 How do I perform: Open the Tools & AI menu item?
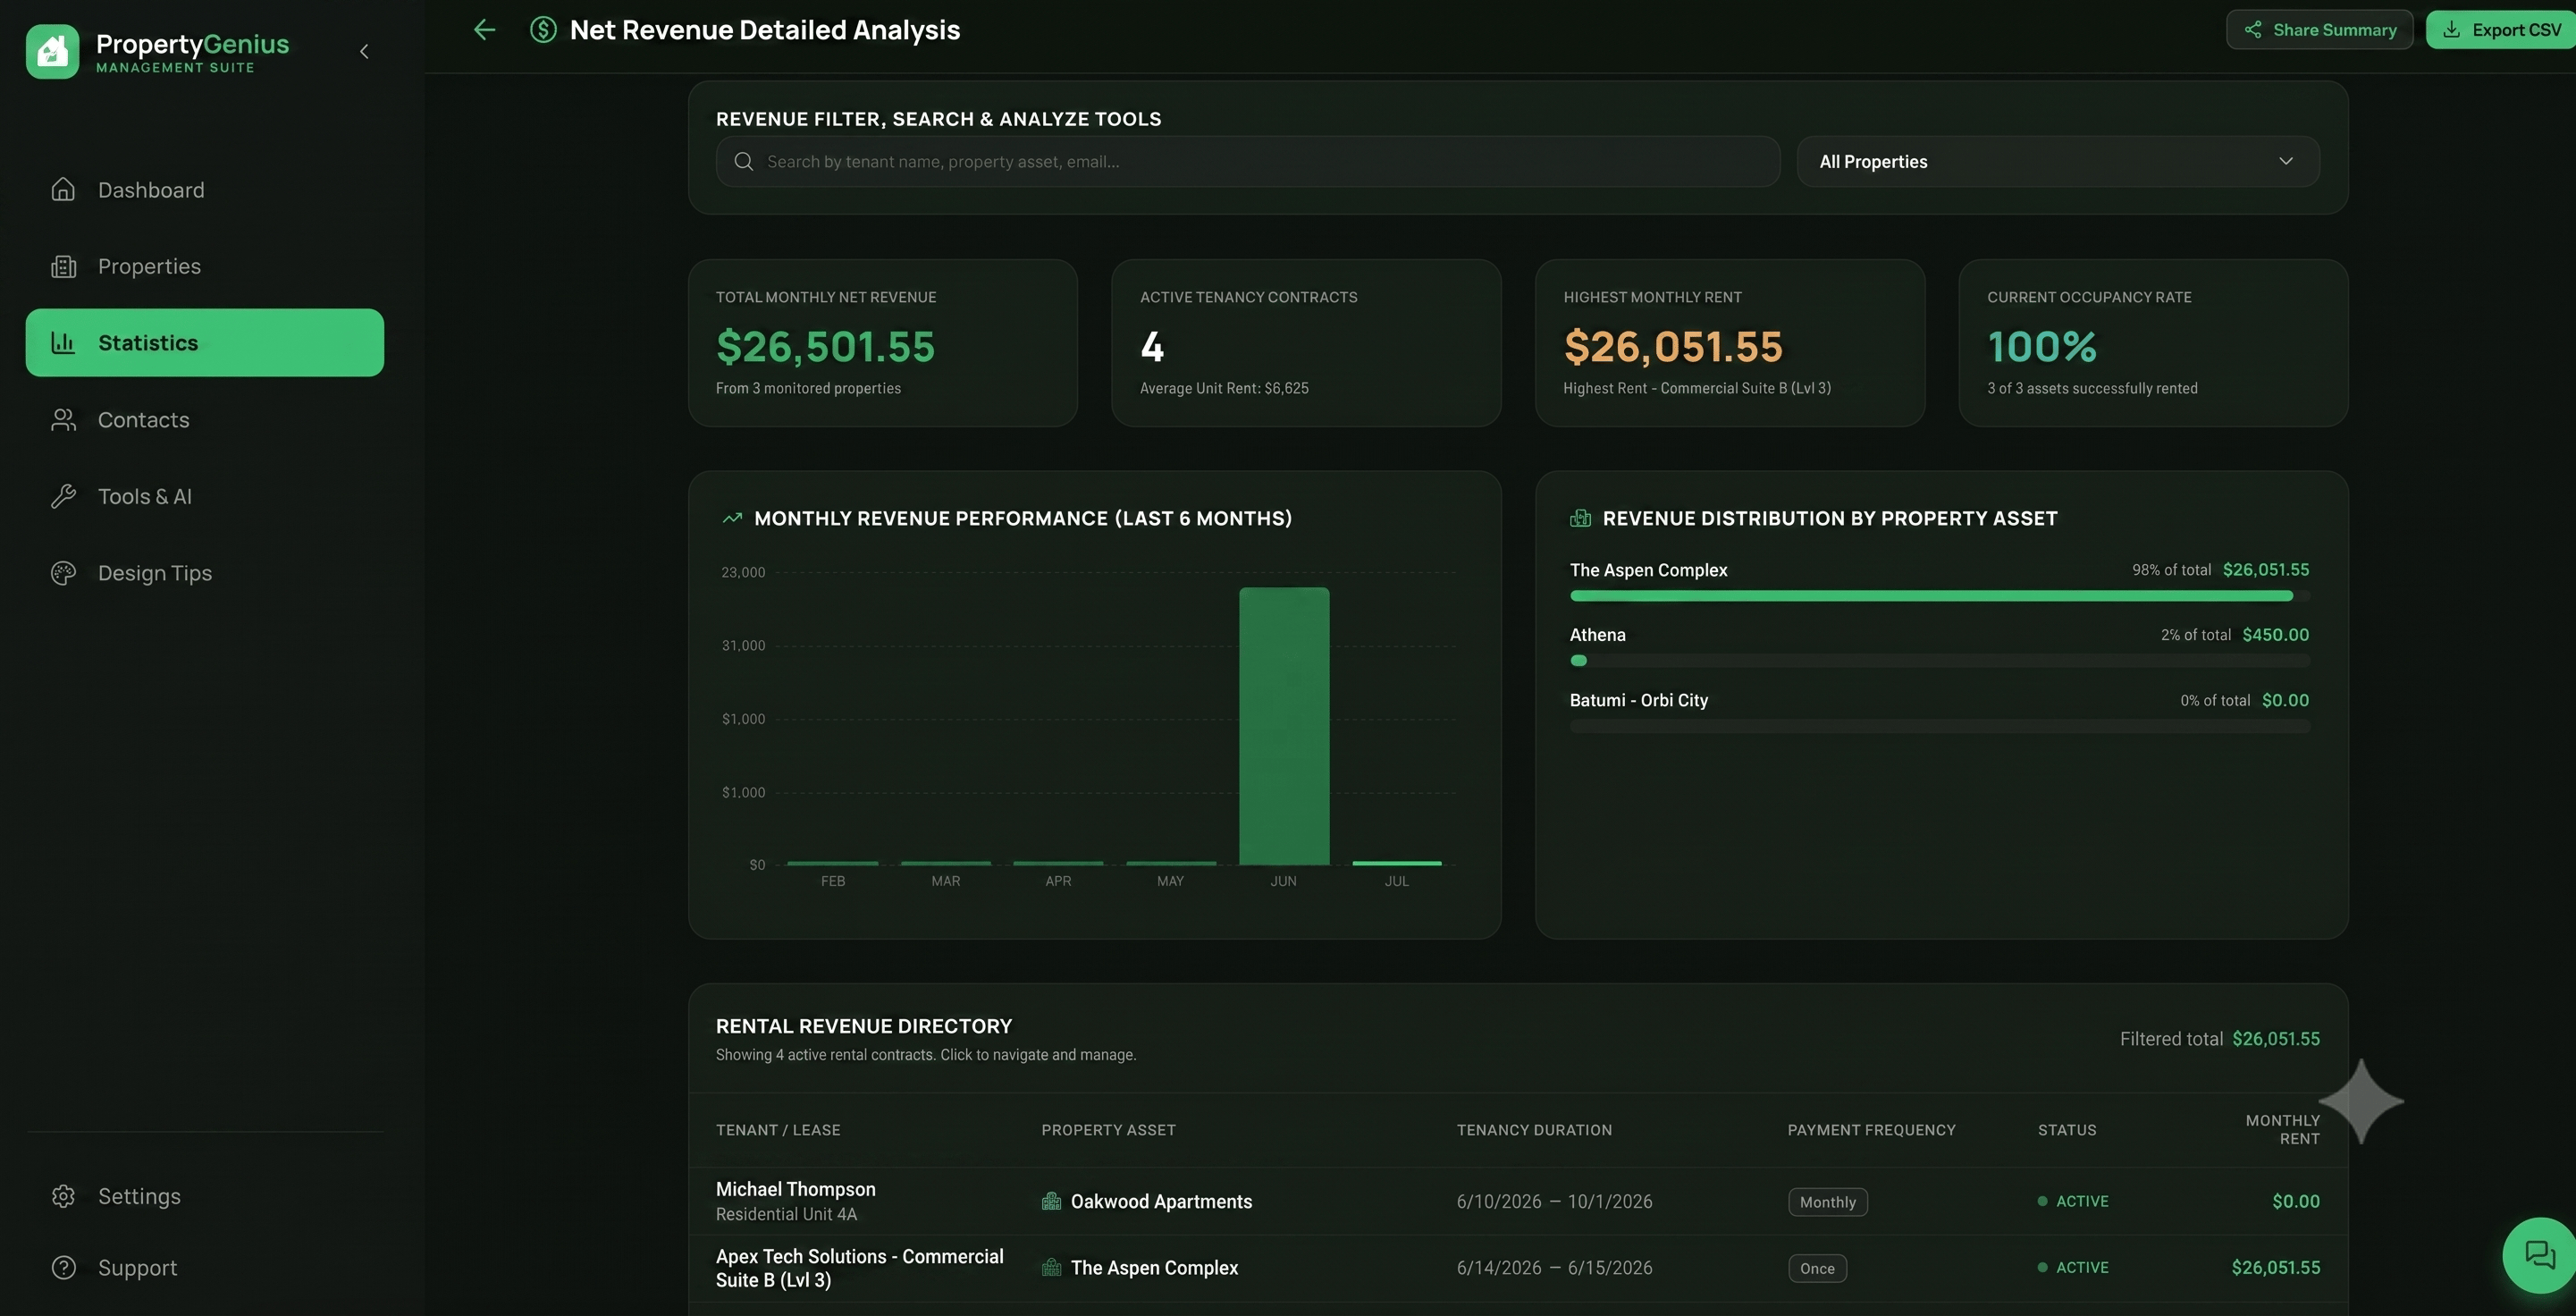(205, 496)
